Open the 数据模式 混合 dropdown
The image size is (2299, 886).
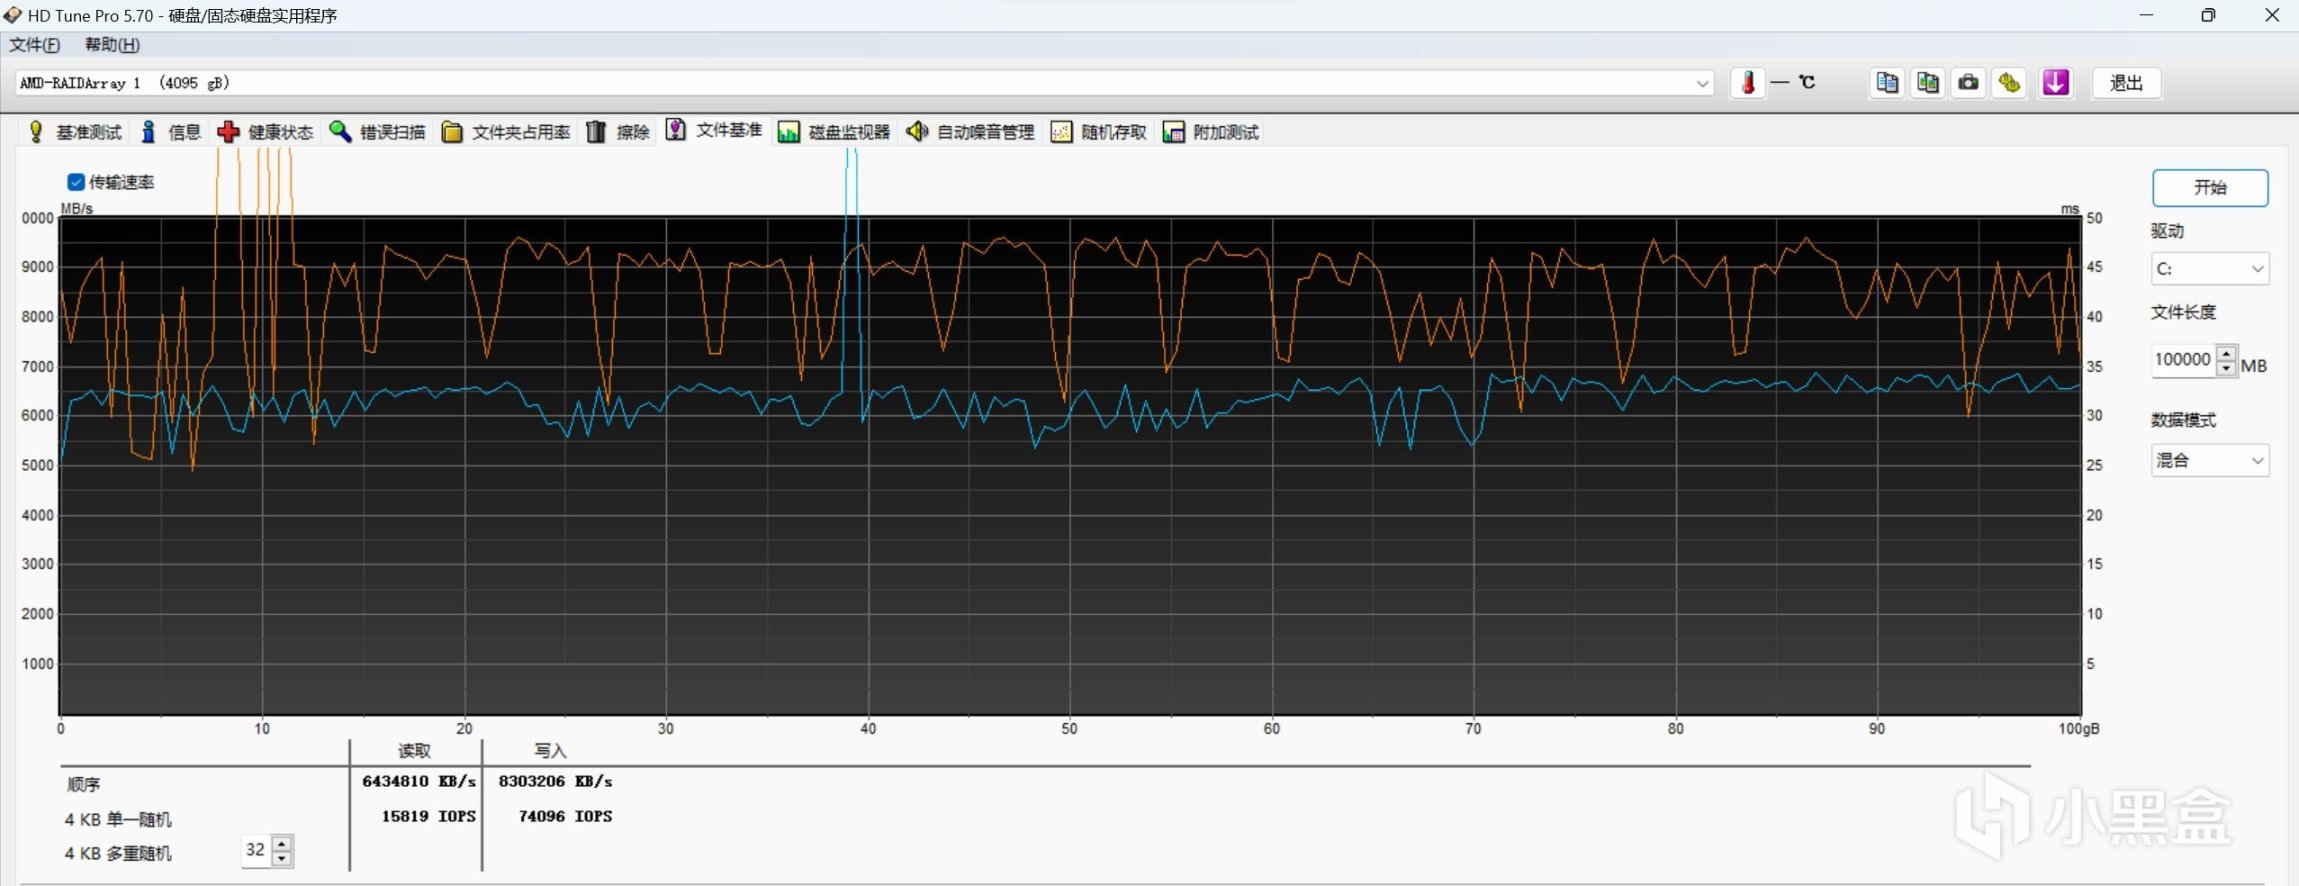click(2210, 461)
